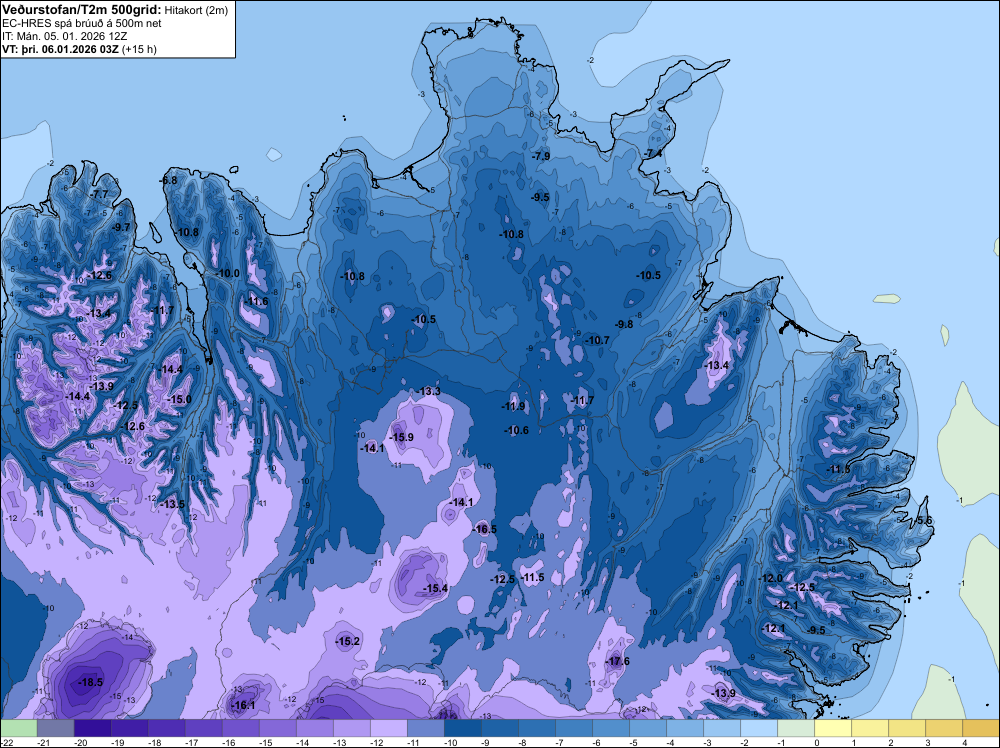Click the -17.6 temperature label
This screenshot has width=1000, height=748.
(617, 661)
